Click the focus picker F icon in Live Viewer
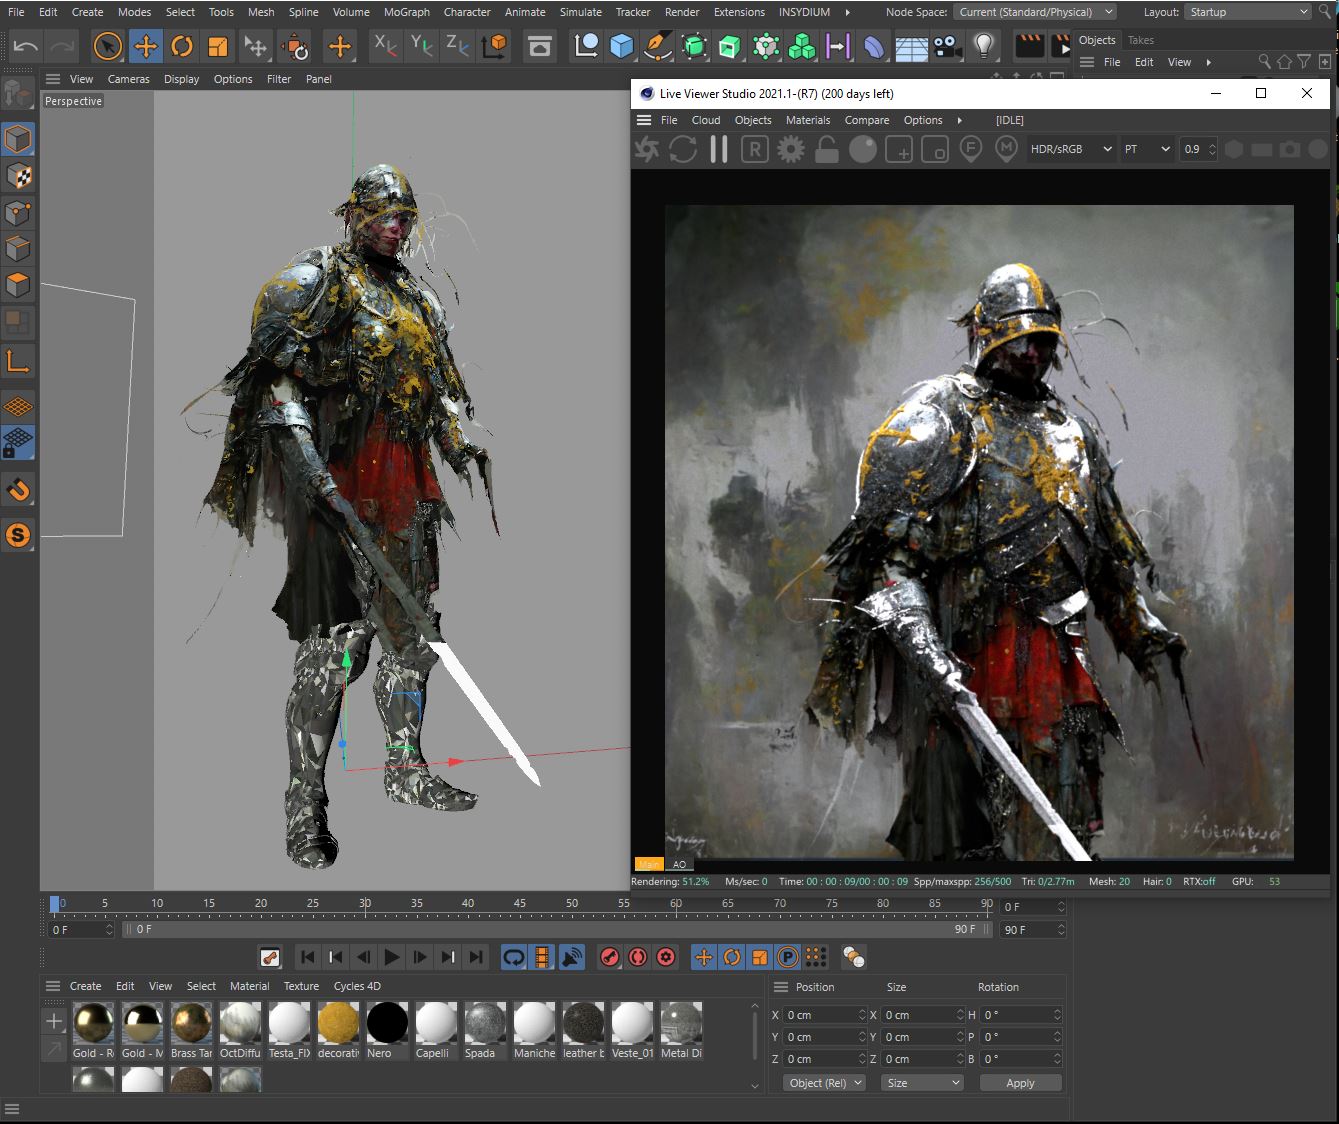 pos(970,149)
